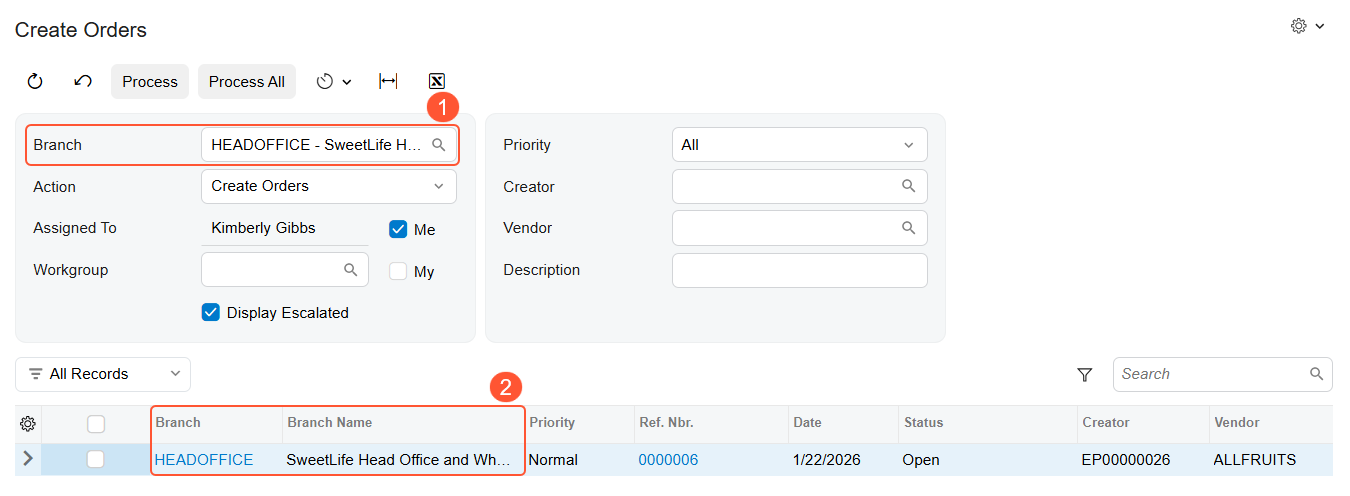Click the Fit to Screen columns icon
Viewport: 1350px width, 496px height.
(388, 82)
